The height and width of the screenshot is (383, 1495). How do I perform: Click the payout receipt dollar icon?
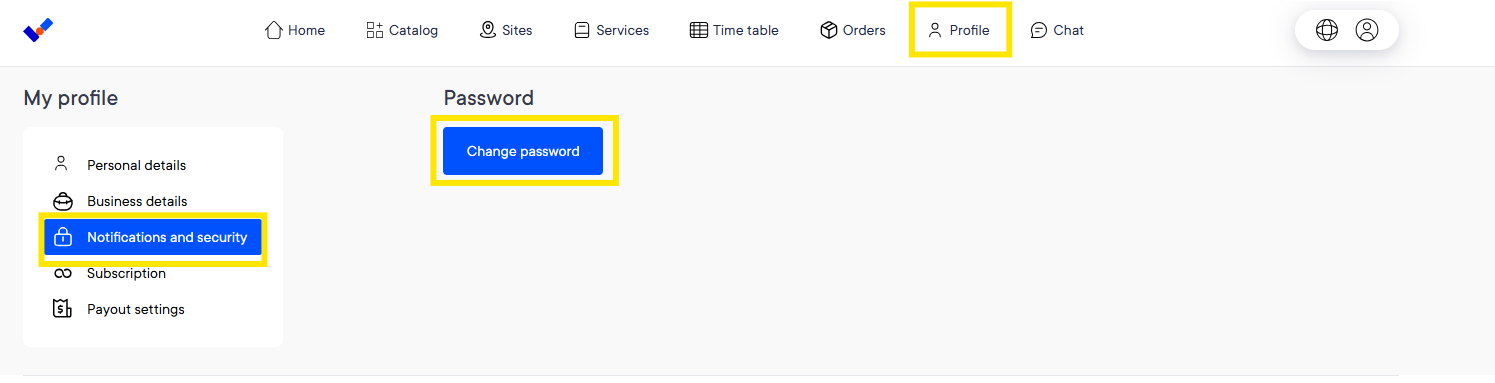coord(62,309)
